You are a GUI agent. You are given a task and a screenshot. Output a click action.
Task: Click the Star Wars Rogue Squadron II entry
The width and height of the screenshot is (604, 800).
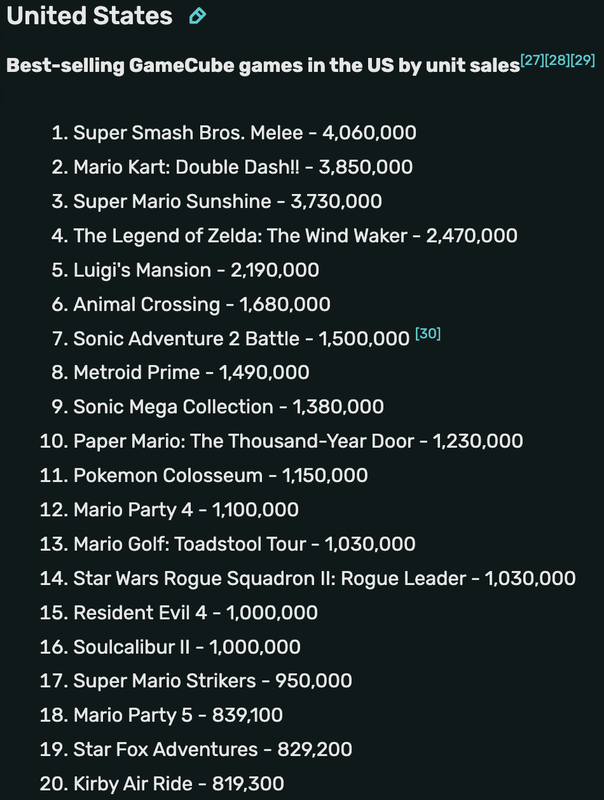(x=324, y=578)
